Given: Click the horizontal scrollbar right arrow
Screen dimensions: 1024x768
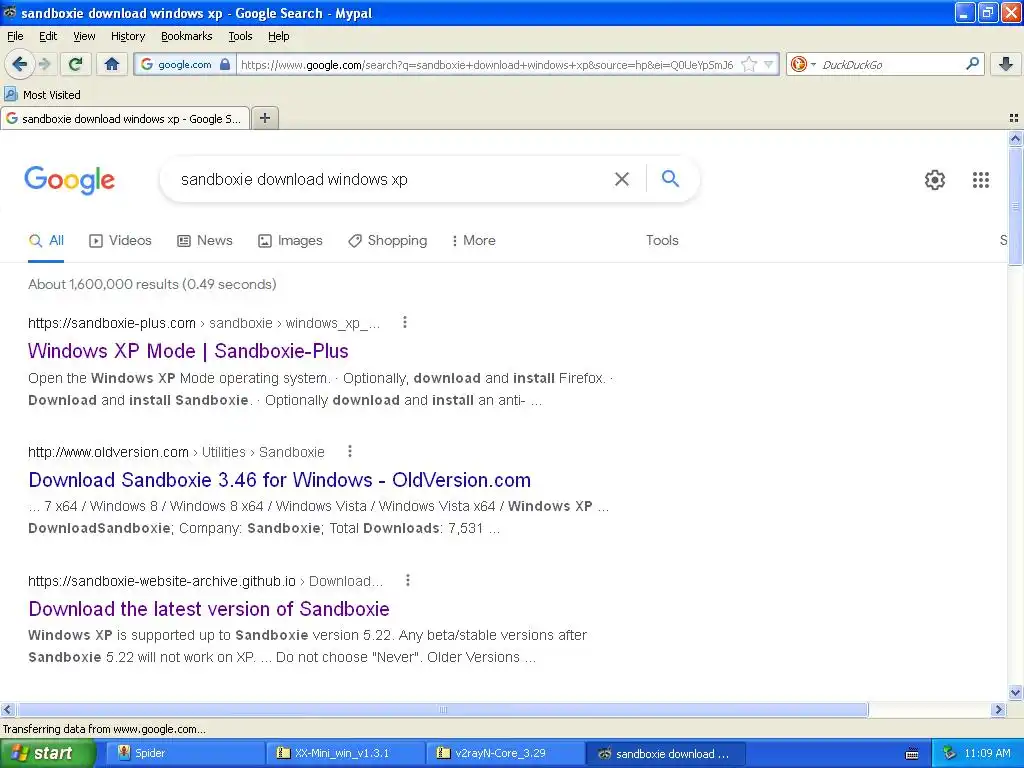Looking at the screenshot, I should click(x=998, y=709).
